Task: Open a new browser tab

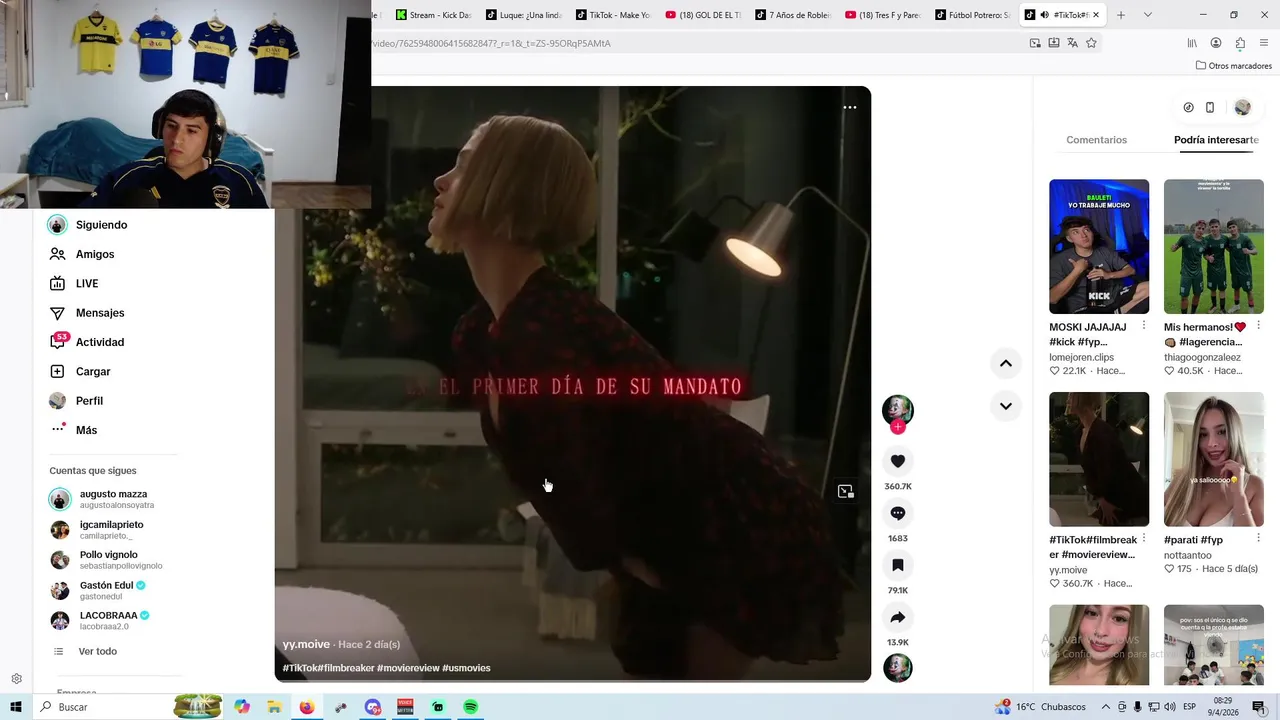Action: tap(1120, 15)
